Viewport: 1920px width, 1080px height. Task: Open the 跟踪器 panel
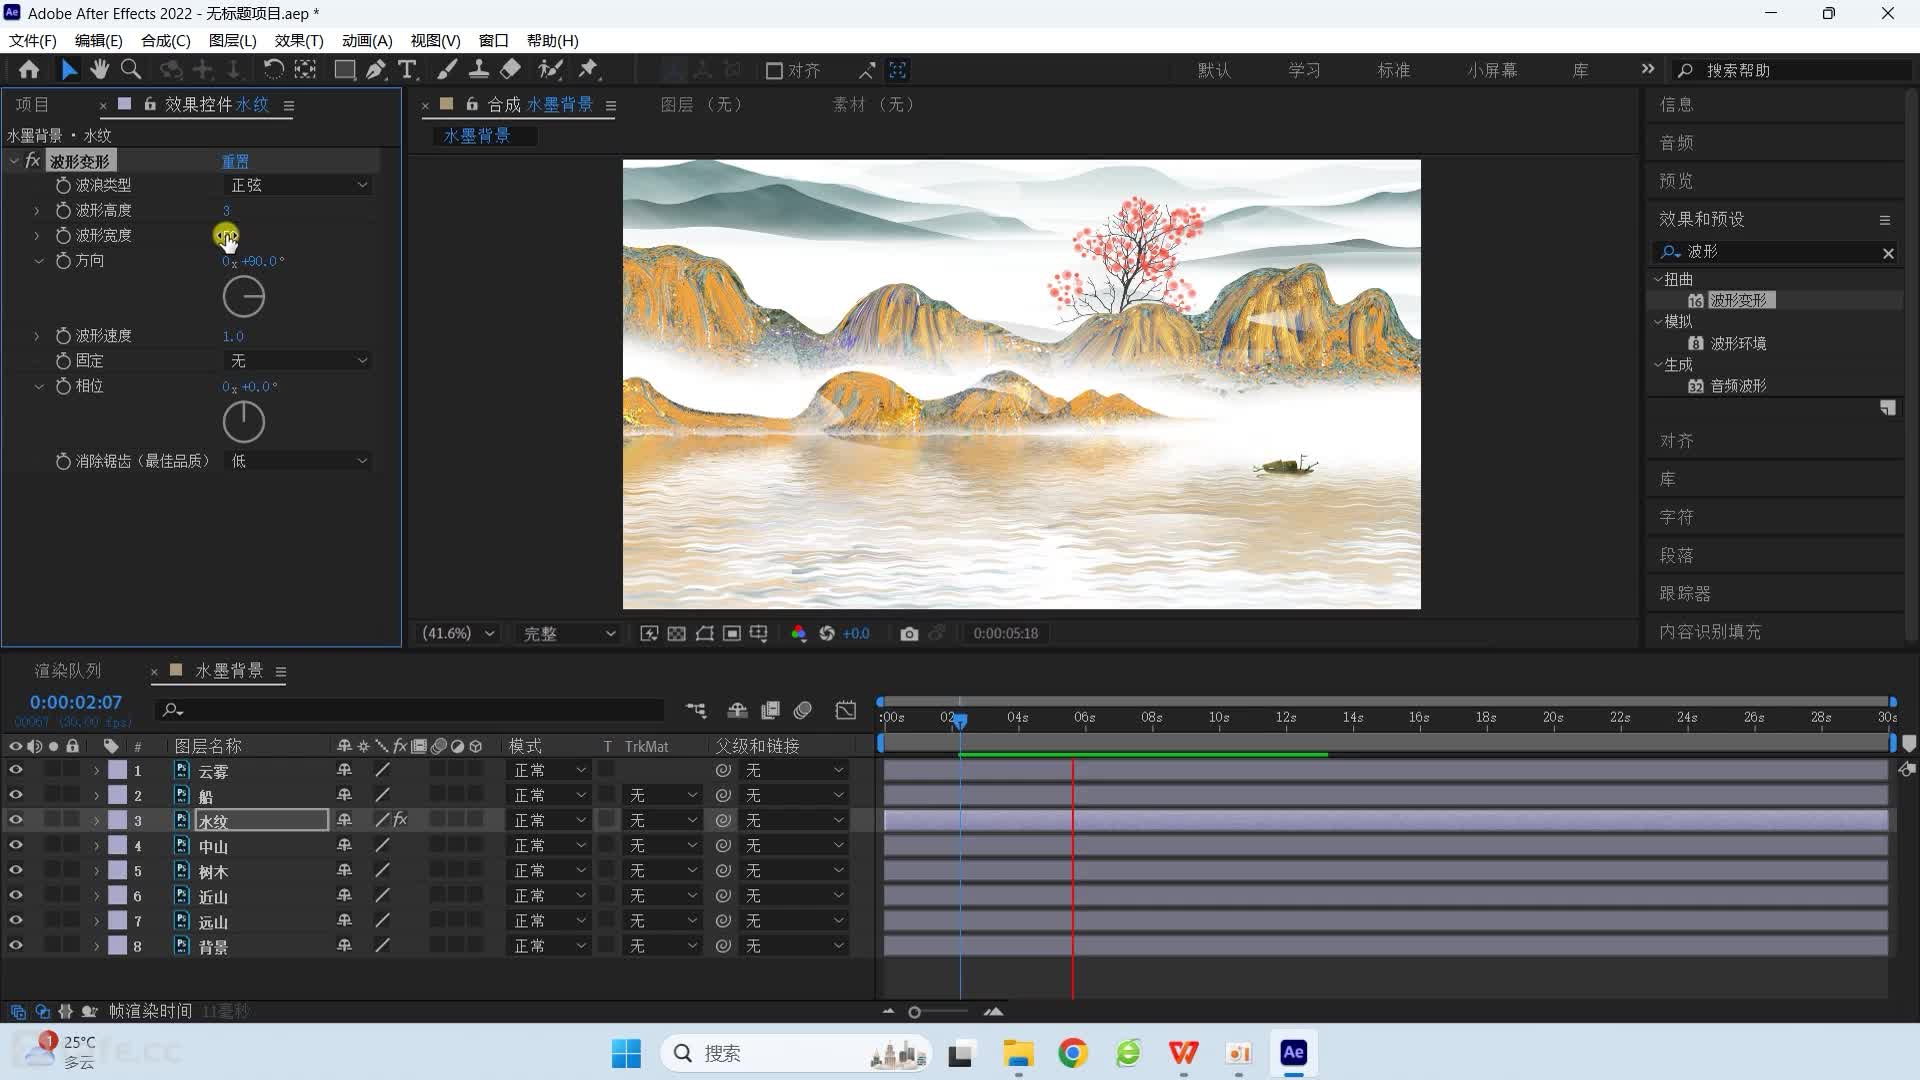click(x=1685, y=594)
